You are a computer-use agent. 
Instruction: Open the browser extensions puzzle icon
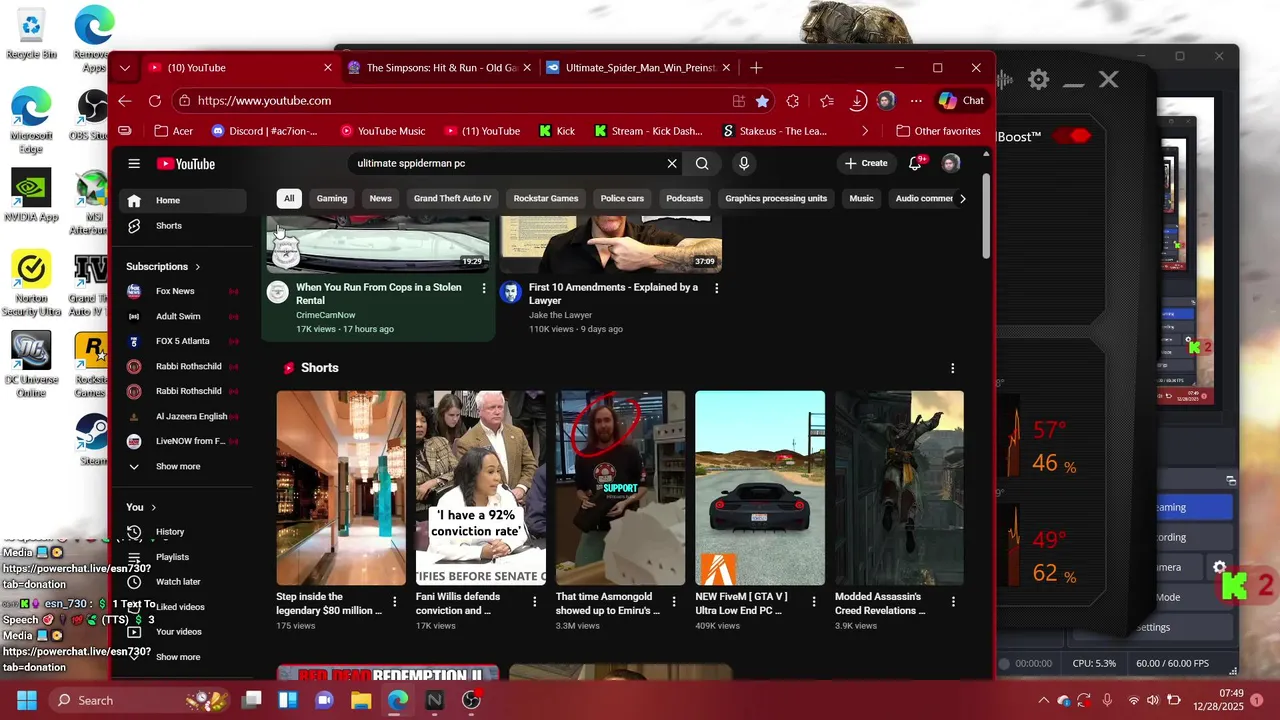click(793, 101)
